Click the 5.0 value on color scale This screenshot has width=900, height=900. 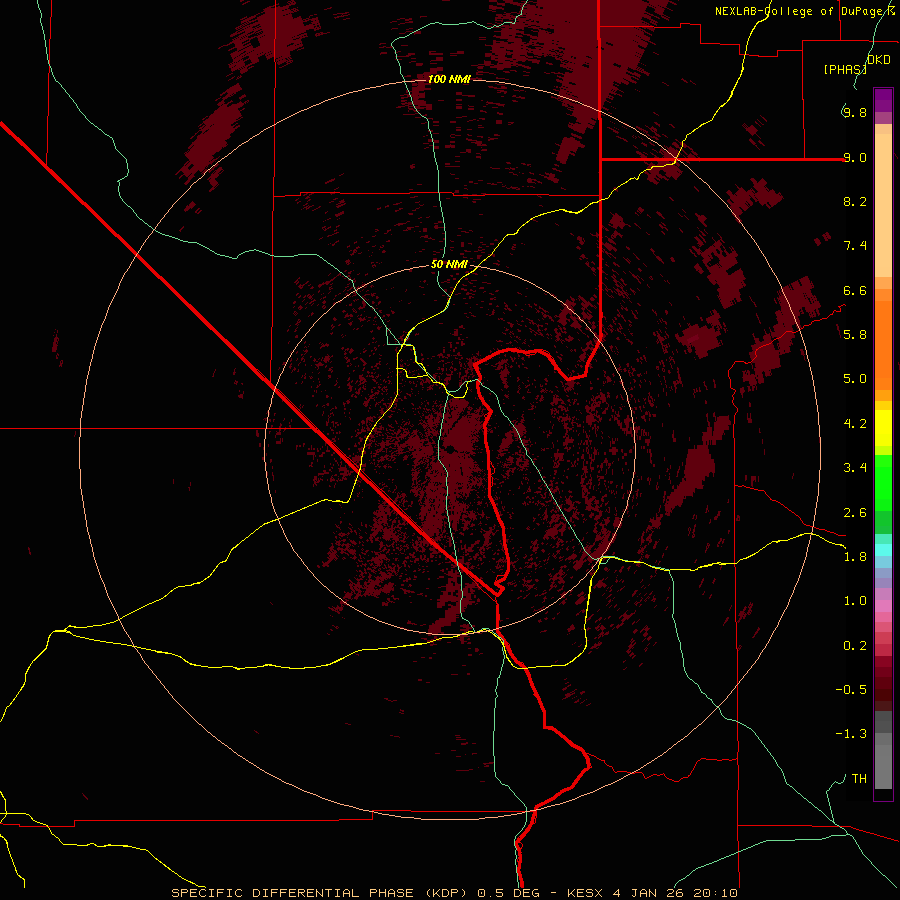tap(854, 379)
